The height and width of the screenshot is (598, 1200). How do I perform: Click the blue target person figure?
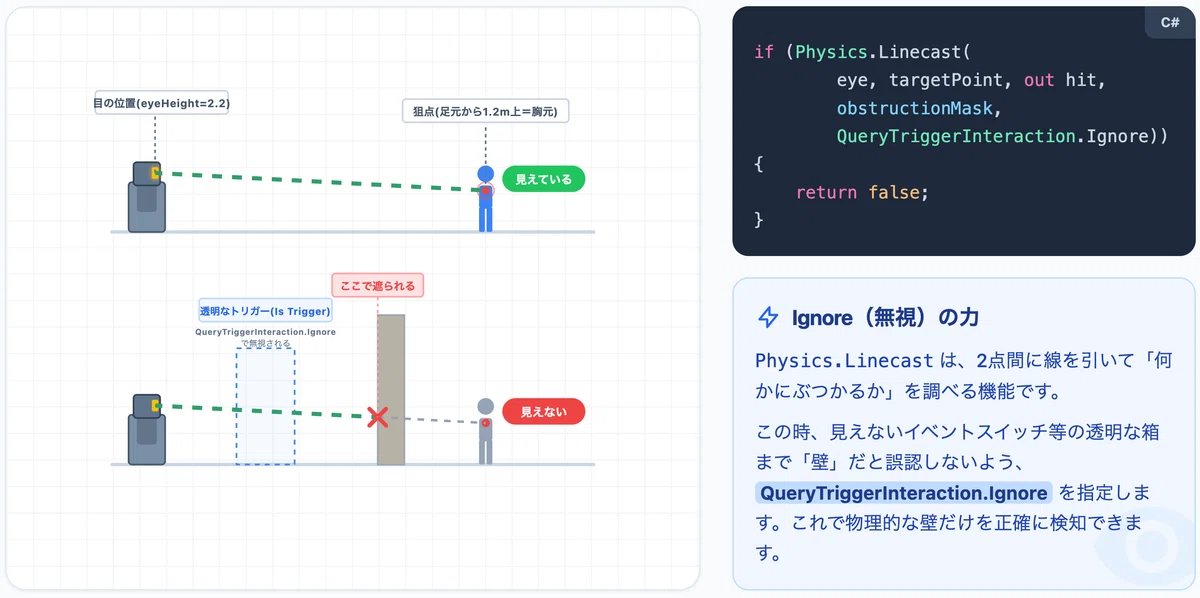pyautogui.click(x=485, y=199)
